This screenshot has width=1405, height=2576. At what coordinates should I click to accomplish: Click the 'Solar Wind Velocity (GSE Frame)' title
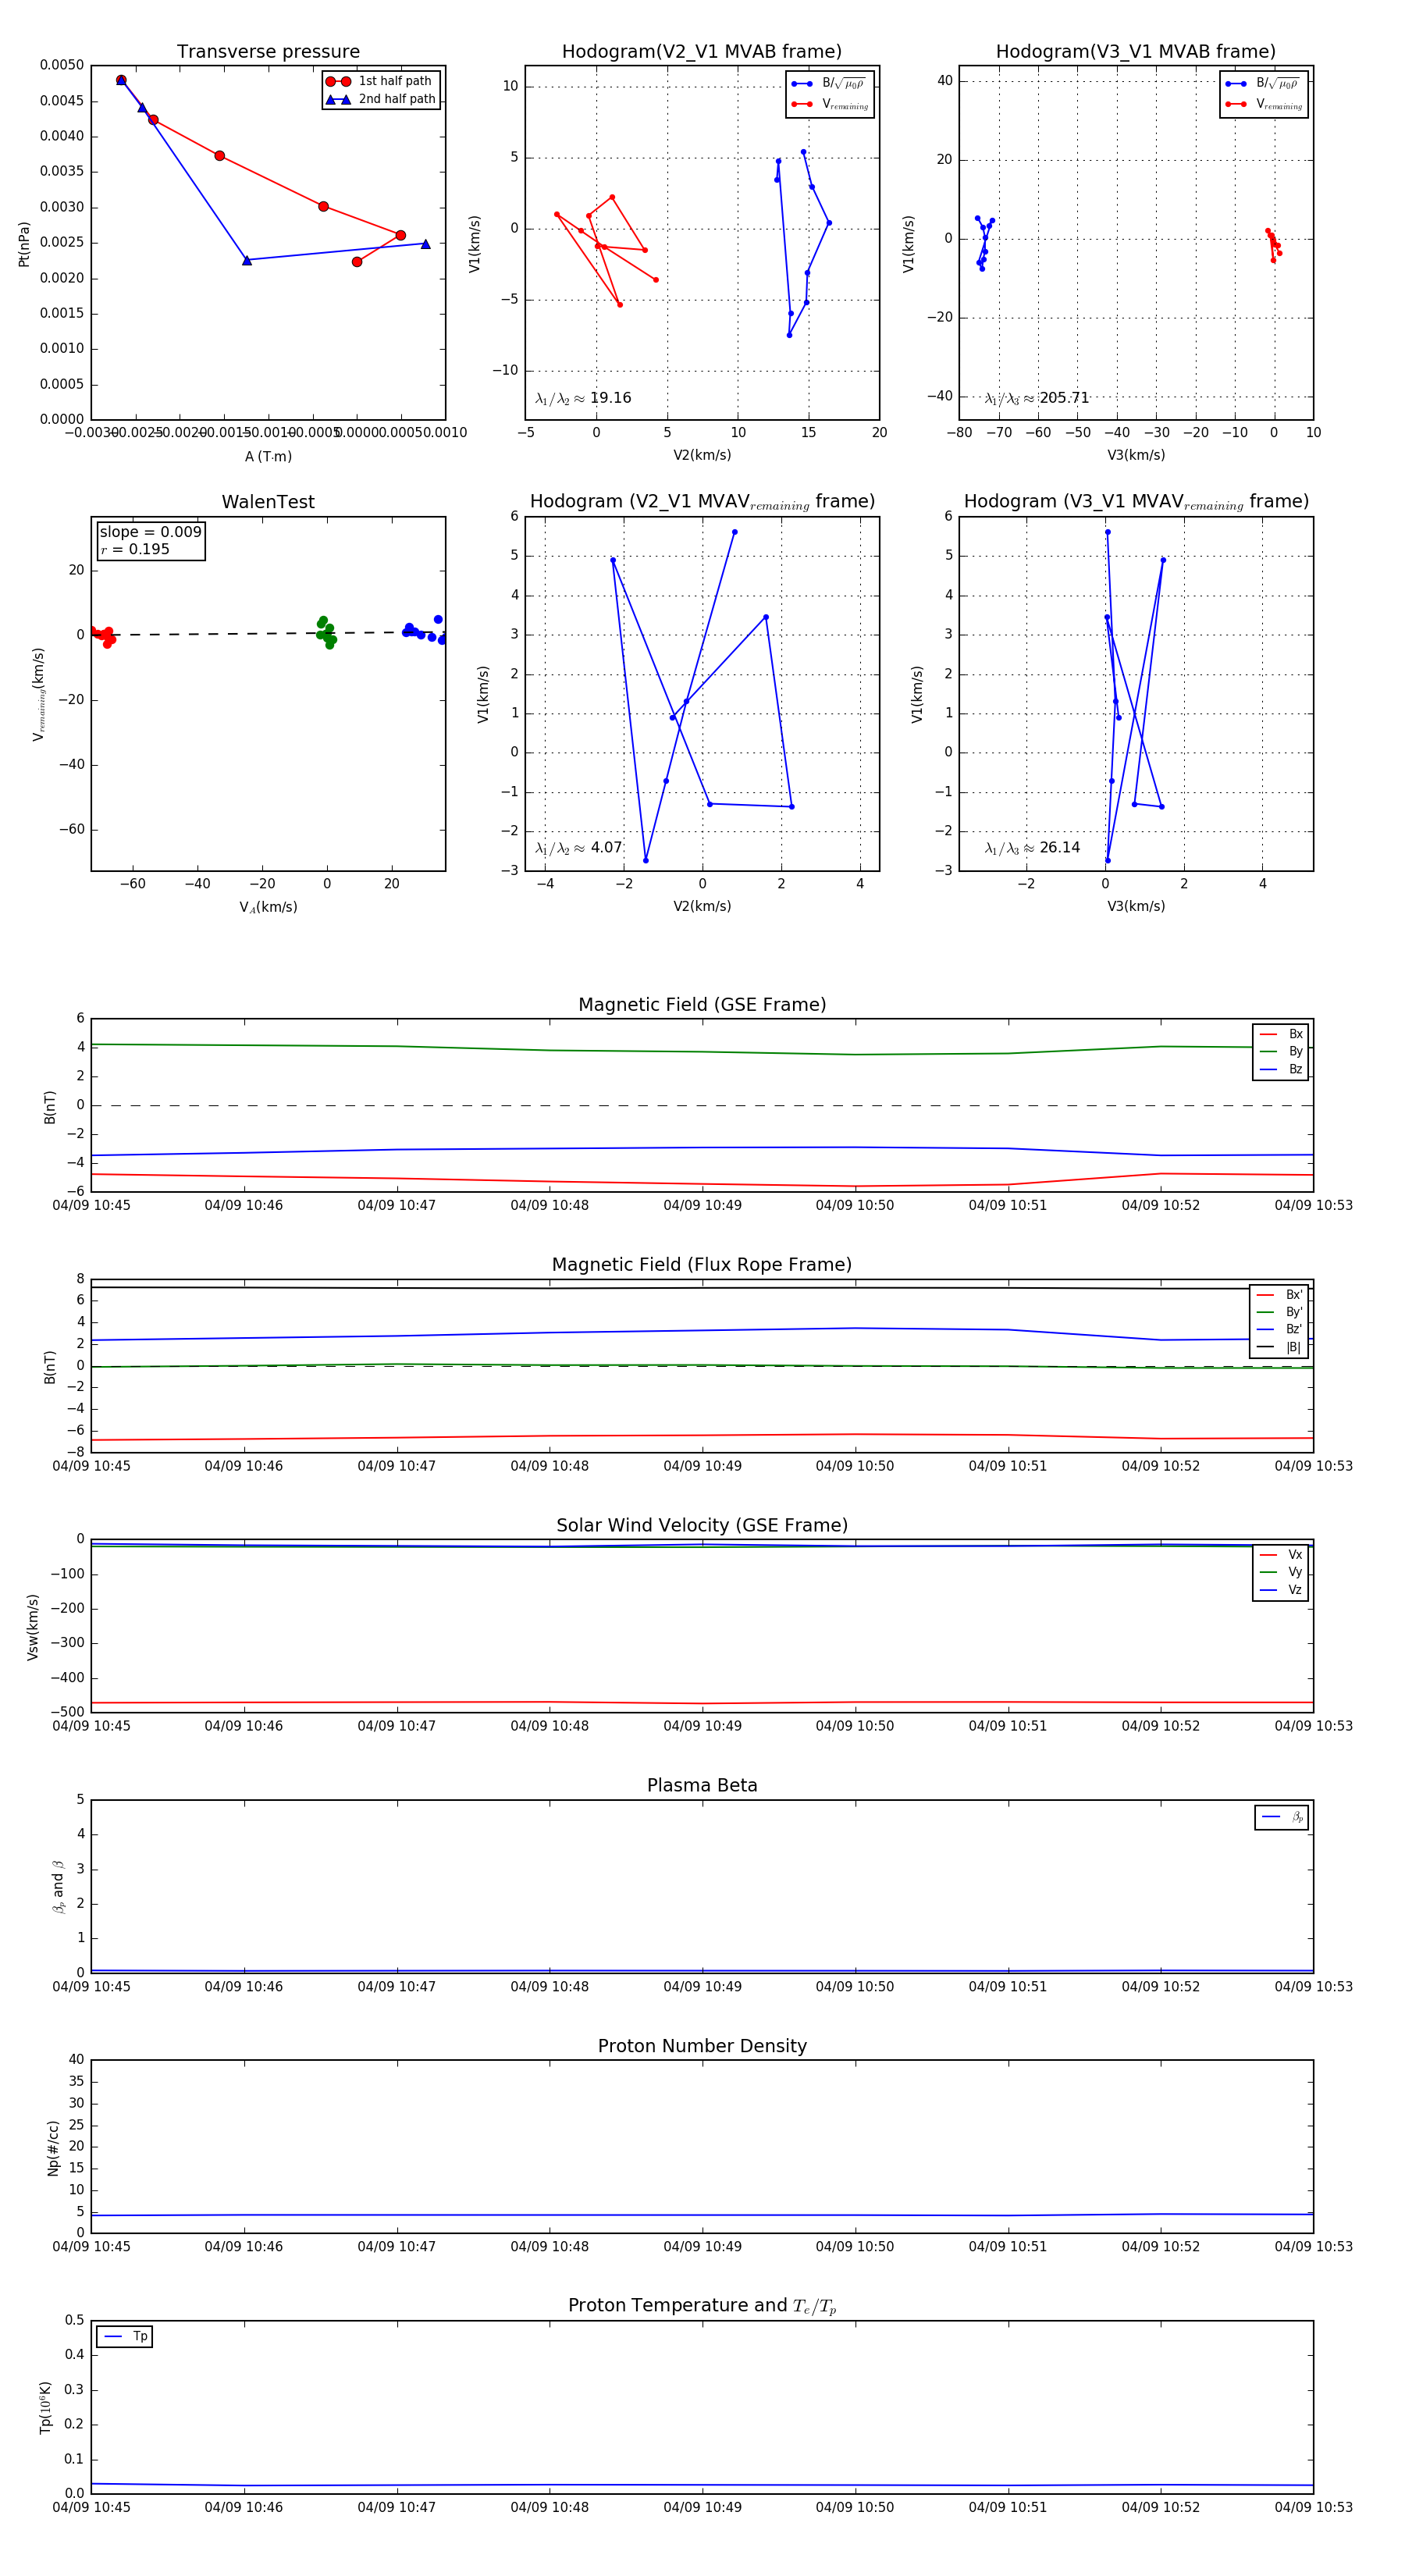pos(702,1525)
